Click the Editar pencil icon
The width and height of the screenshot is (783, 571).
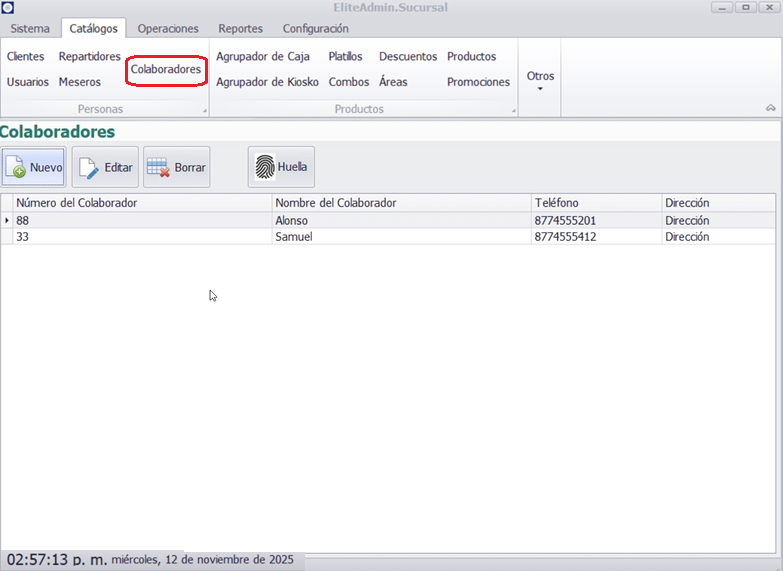click(88, 168)
